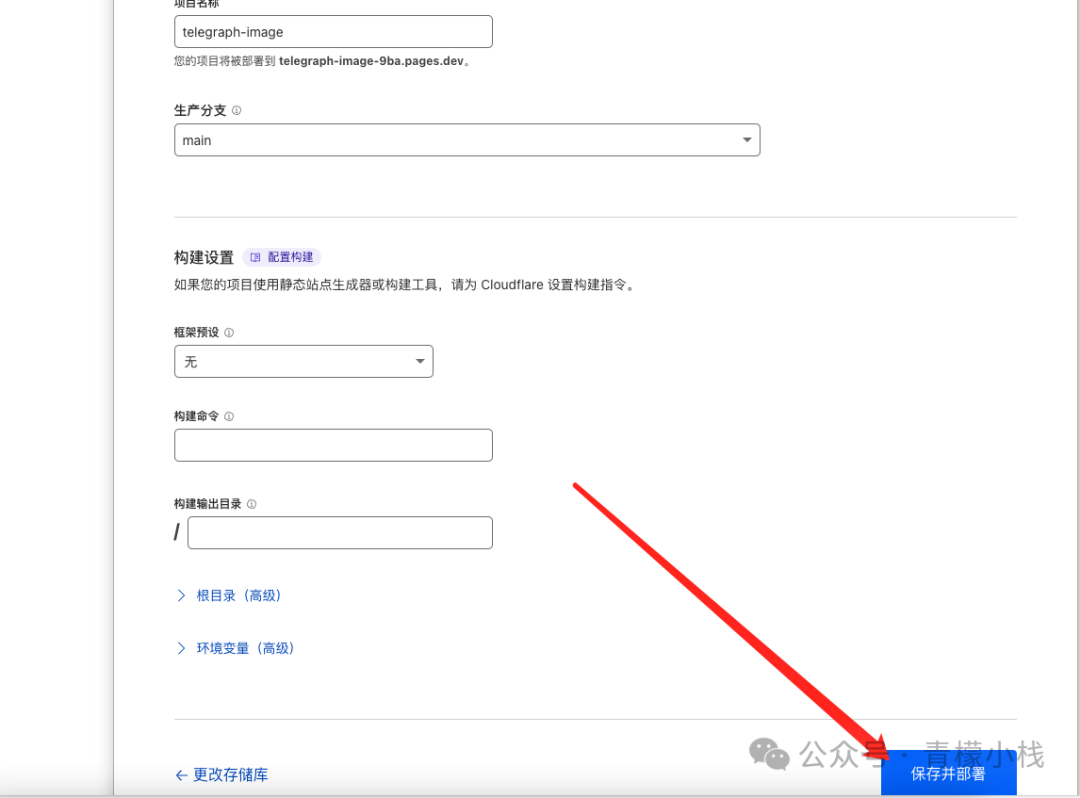Image resolution: width=1080 pixels, height=798 pixels.
Task: Click the 构建输出目录 input field
Action: (340, 533)
